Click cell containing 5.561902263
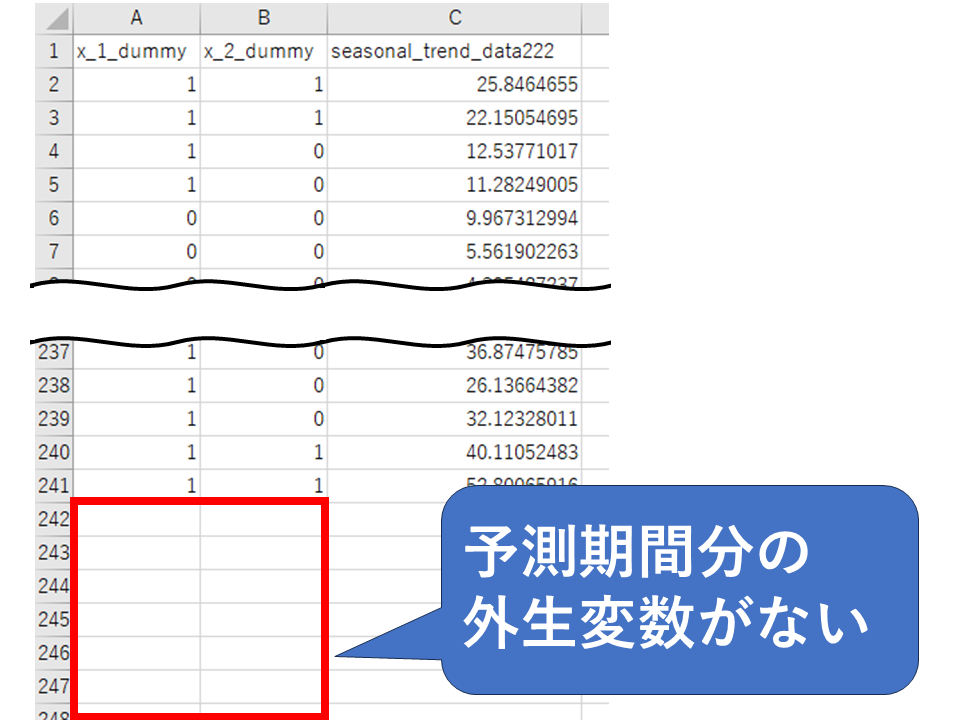Image resolution: width=960 pixels, height=720 pixels. (454, 251)
